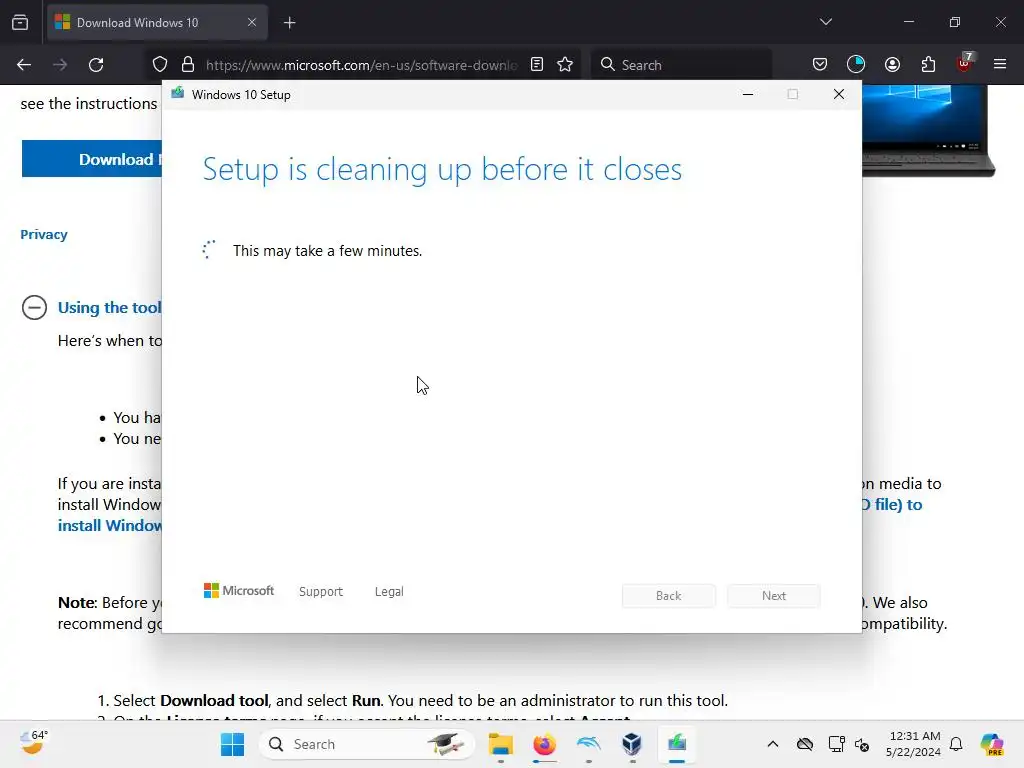Screen dimensions: 1024x768
Task: Open the Windows Start menu
Action: [232, 744]
